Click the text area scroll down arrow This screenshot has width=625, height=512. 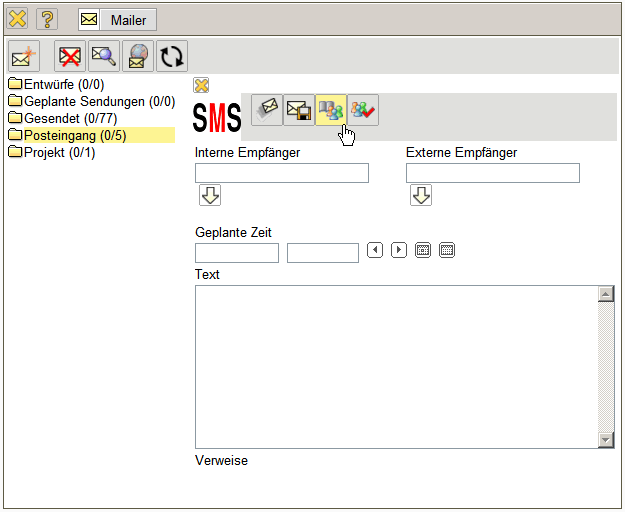point(606,440)
